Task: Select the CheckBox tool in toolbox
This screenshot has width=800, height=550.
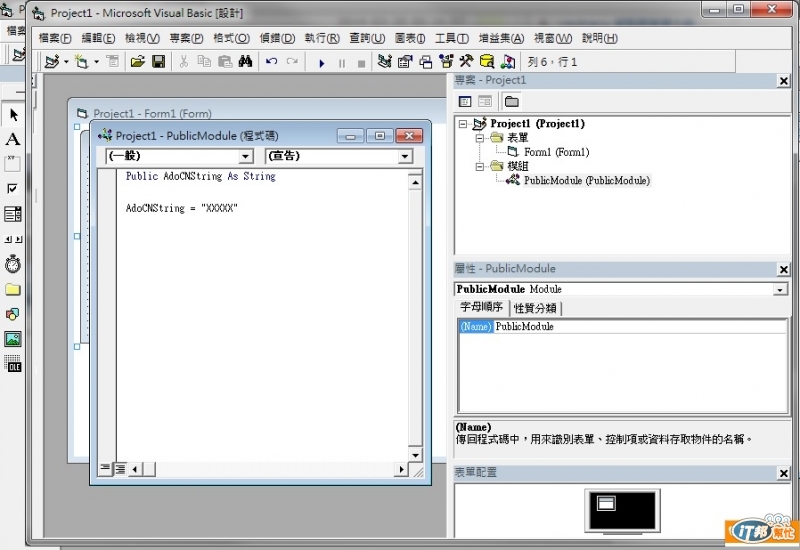Action: [x=13, y=189]
